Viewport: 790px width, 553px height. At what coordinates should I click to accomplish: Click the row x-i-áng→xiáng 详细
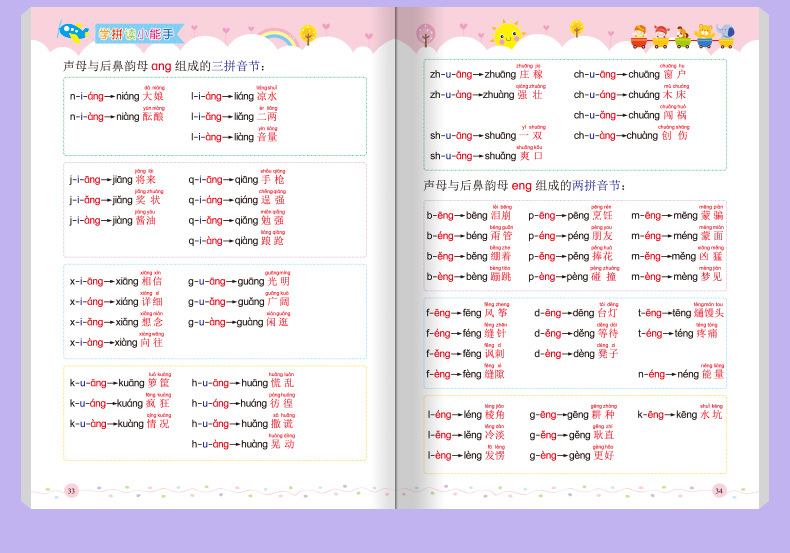116,300
